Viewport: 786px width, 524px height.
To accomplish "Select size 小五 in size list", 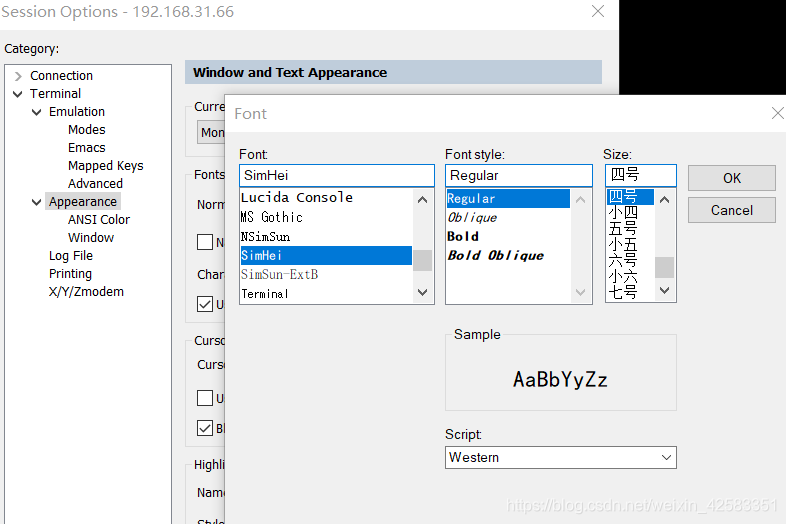I will [630, 245].
